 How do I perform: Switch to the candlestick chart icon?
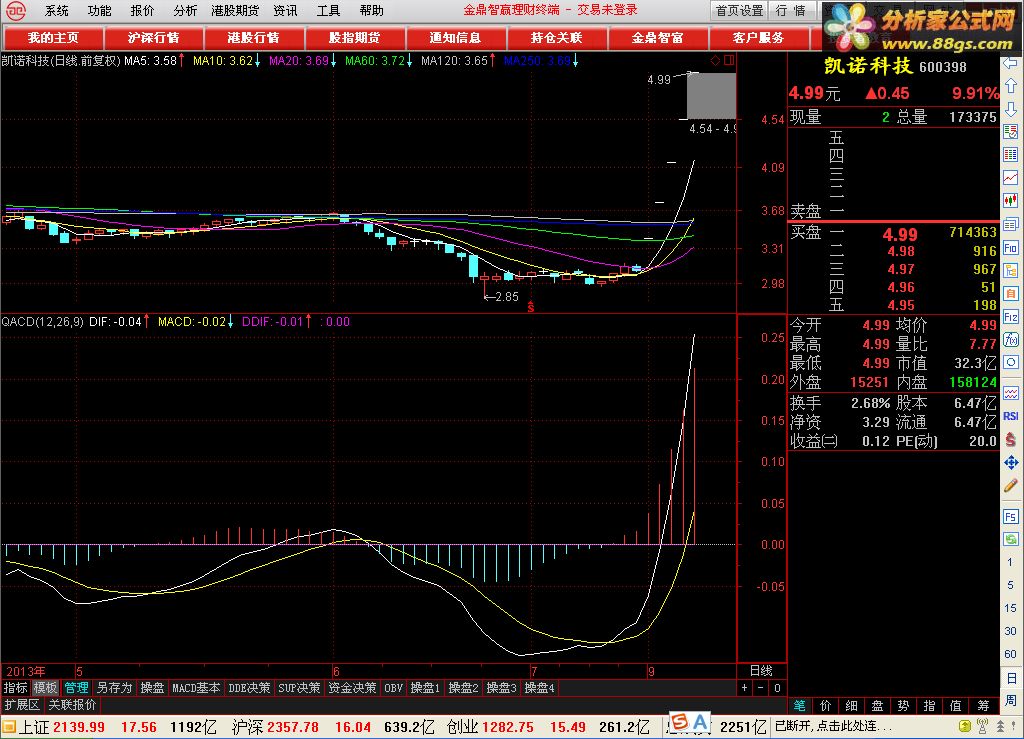pos(1010,200)
